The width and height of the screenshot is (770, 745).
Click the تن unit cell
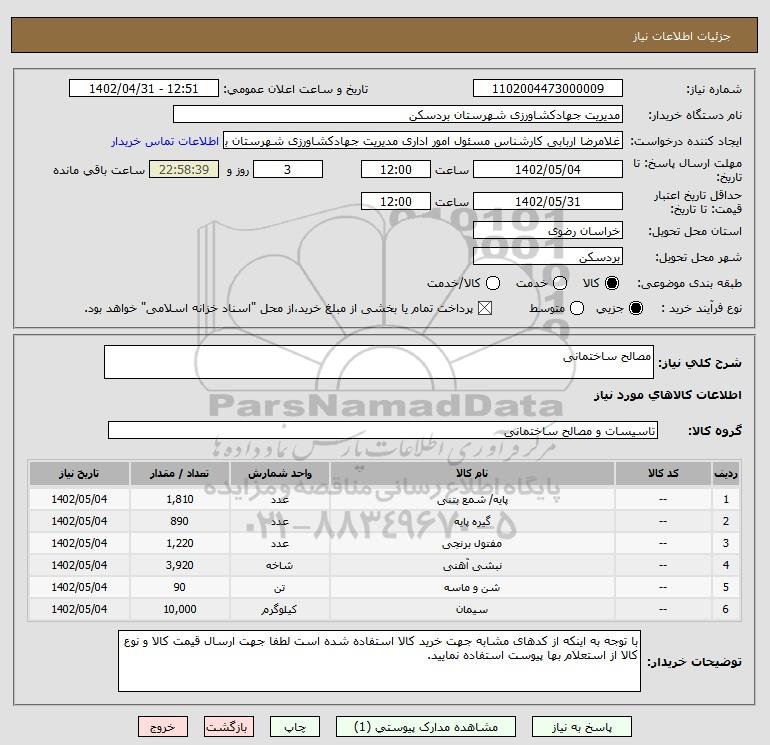click(x=279, y=587)
